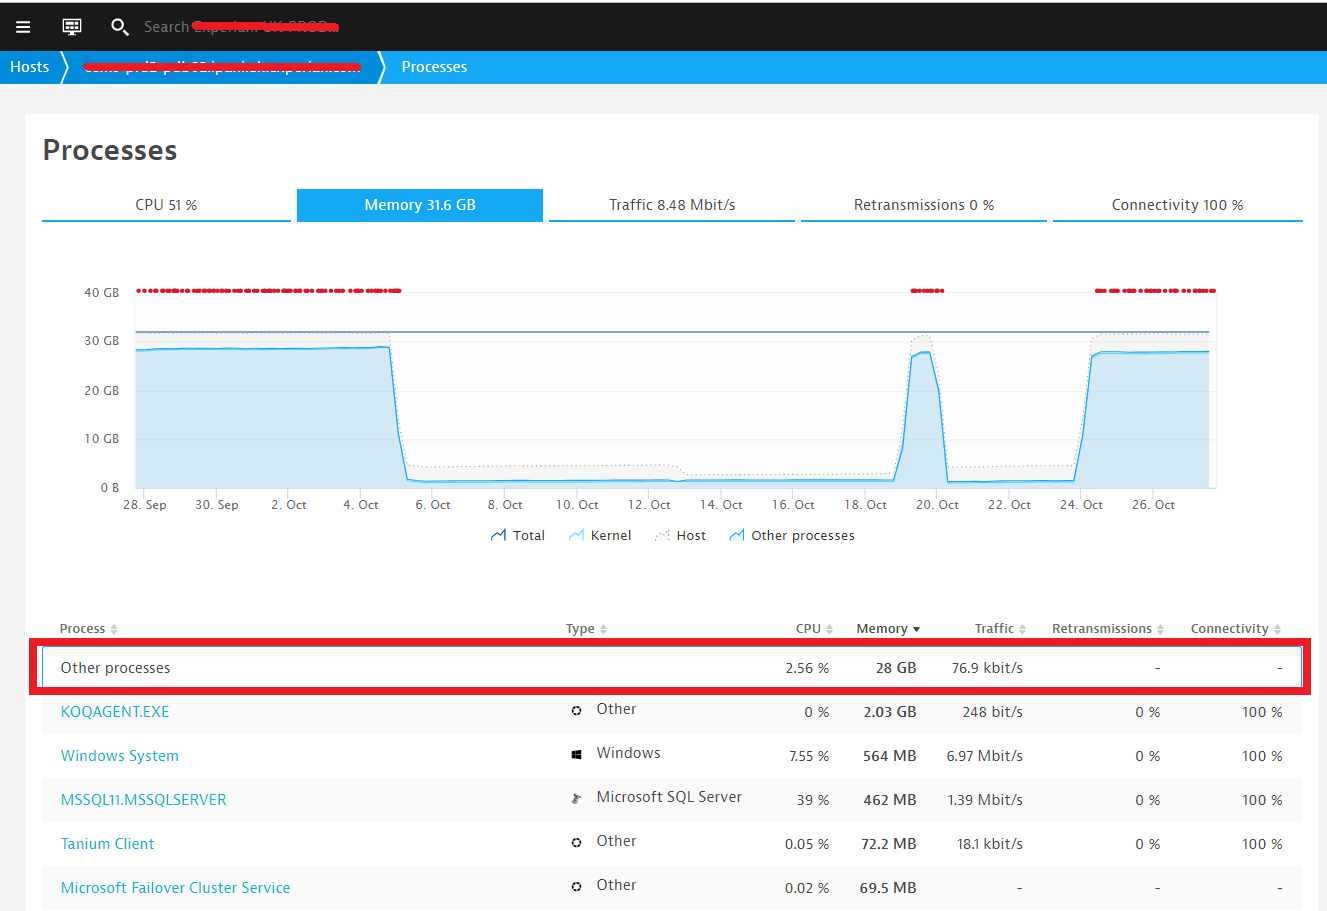Open the KOQAGENT.EXE process link
This screenshot has width=1327, height=911.
[115, 712]
